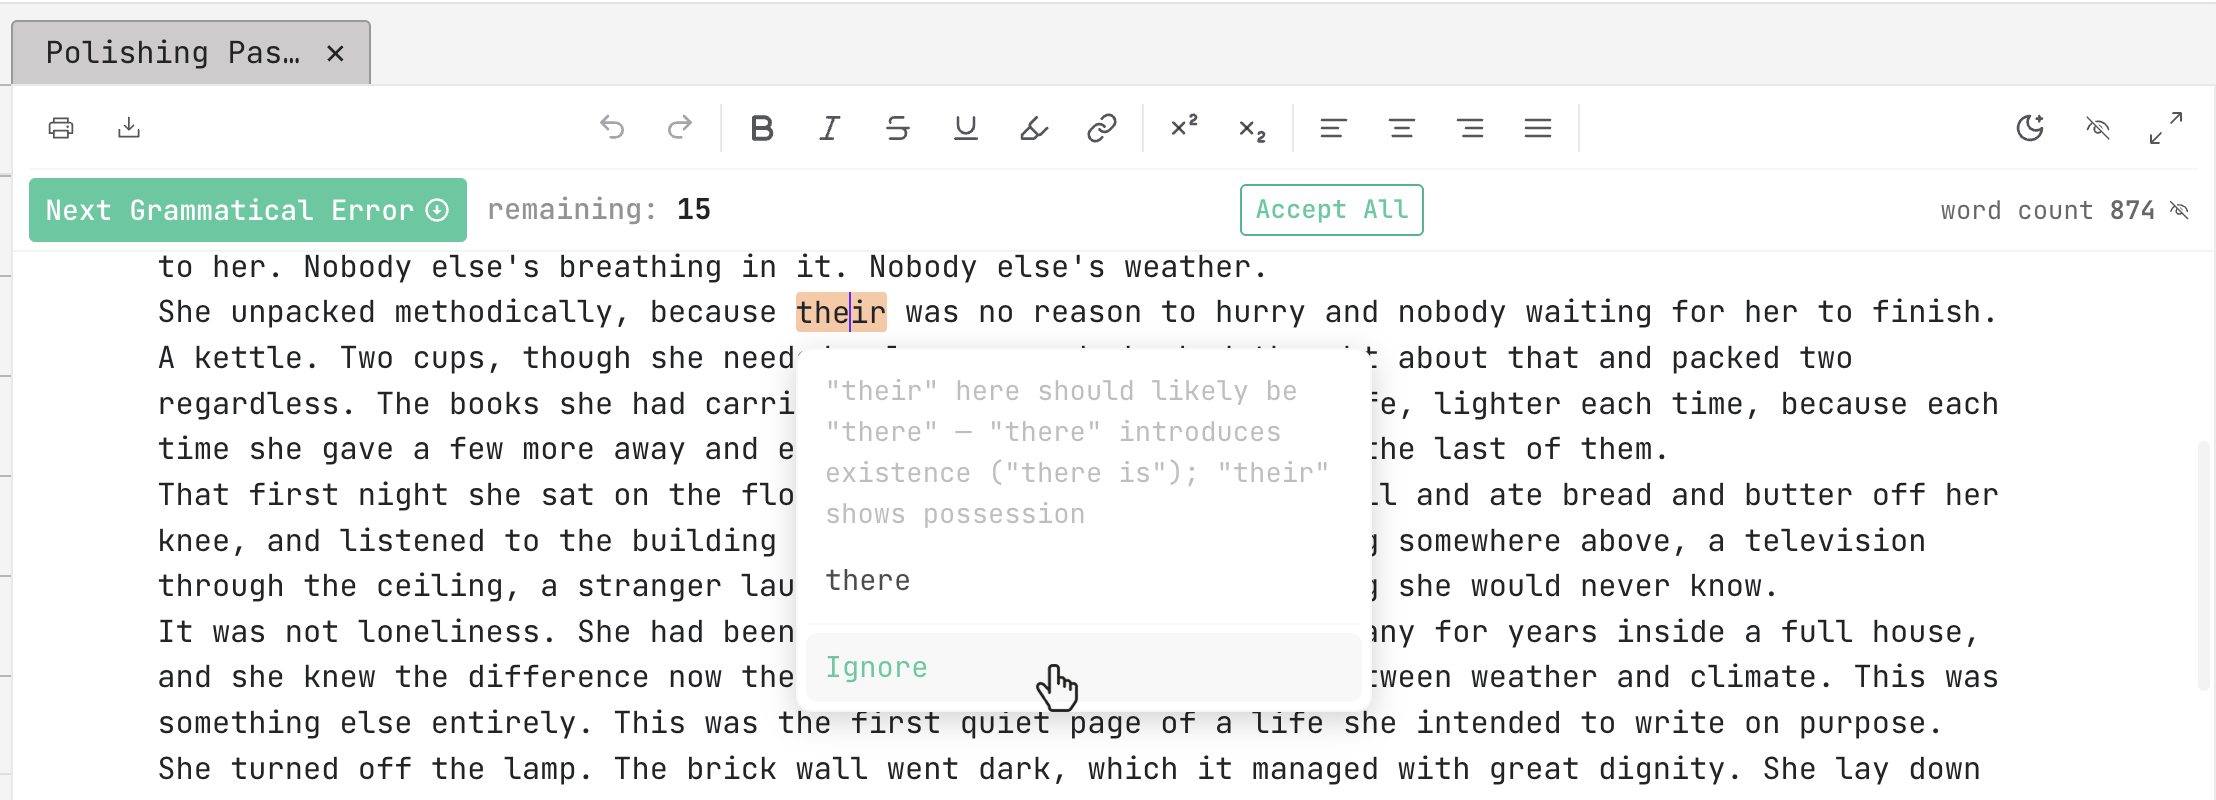Apply strikethrough formatting
Viewport: 2216px width, 800px height.
tap(898, 128)
